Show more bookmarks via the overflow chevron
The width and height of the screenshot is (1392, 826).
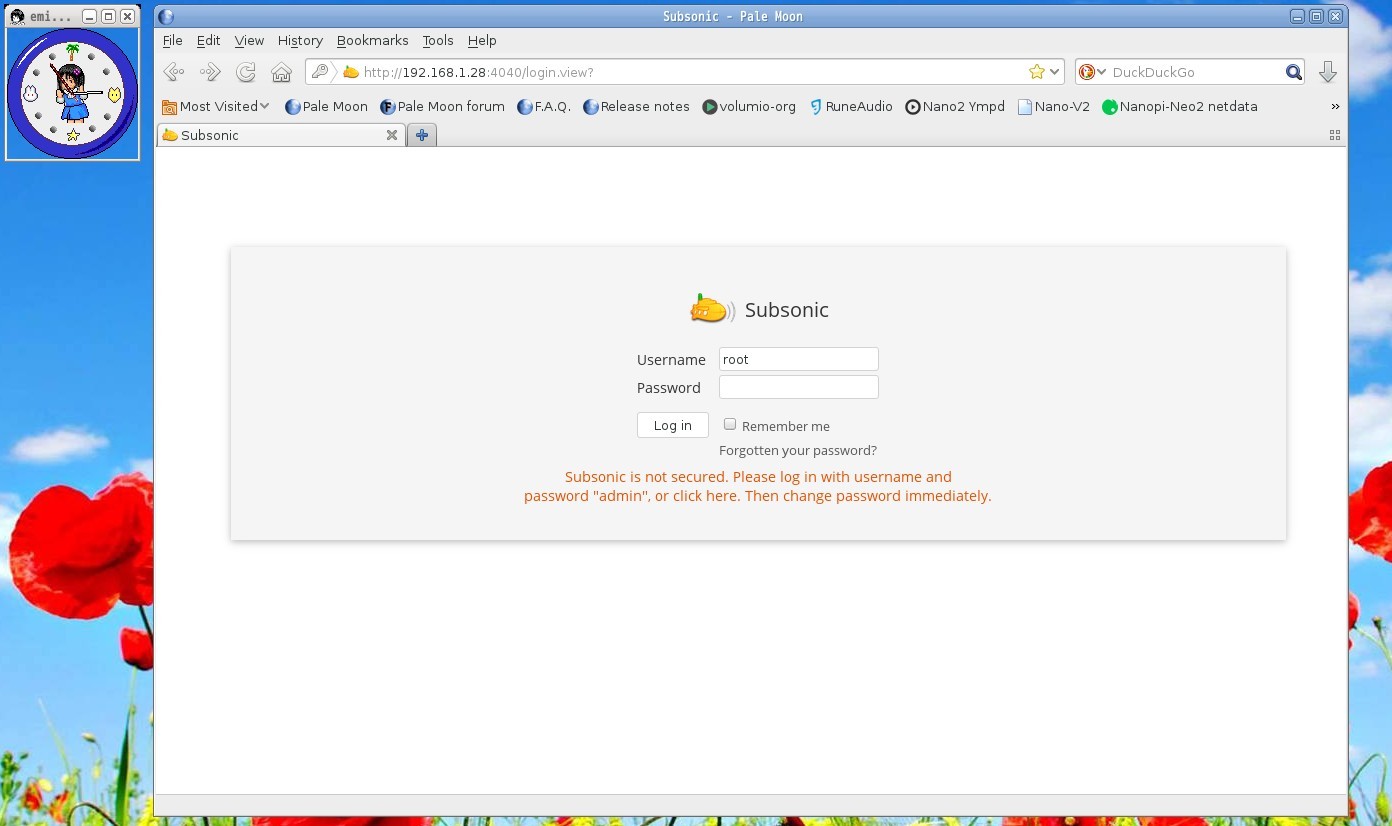coord(1335,107)
